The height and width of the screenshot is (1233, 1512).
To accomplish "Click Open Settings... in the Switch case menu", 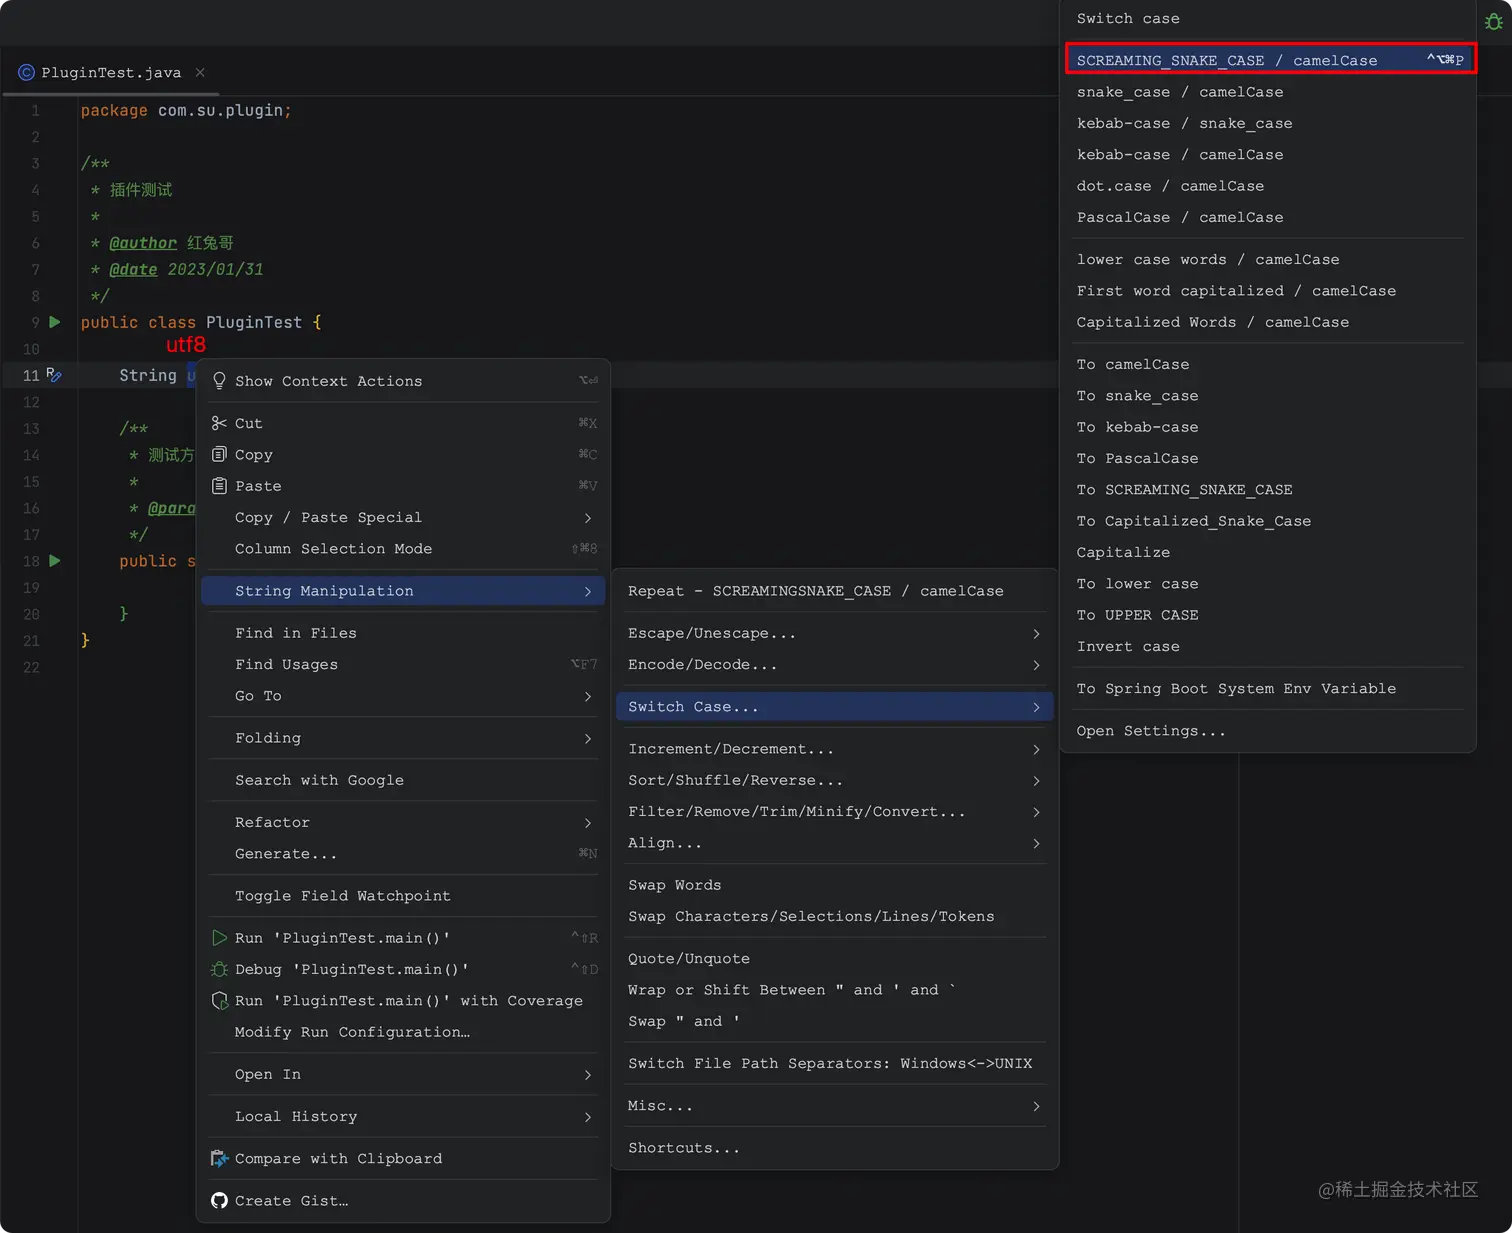I will 1150,731.
